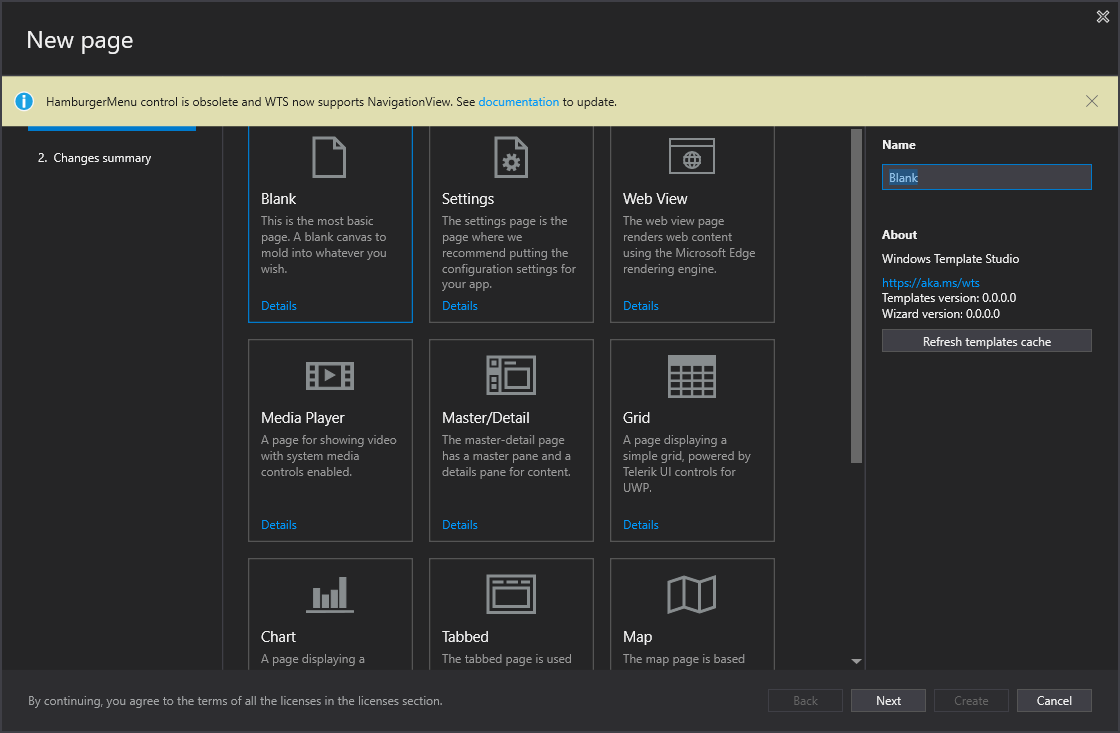Select the Chart bar graph icon
The image size is (1120, 733).
[329, 594]
